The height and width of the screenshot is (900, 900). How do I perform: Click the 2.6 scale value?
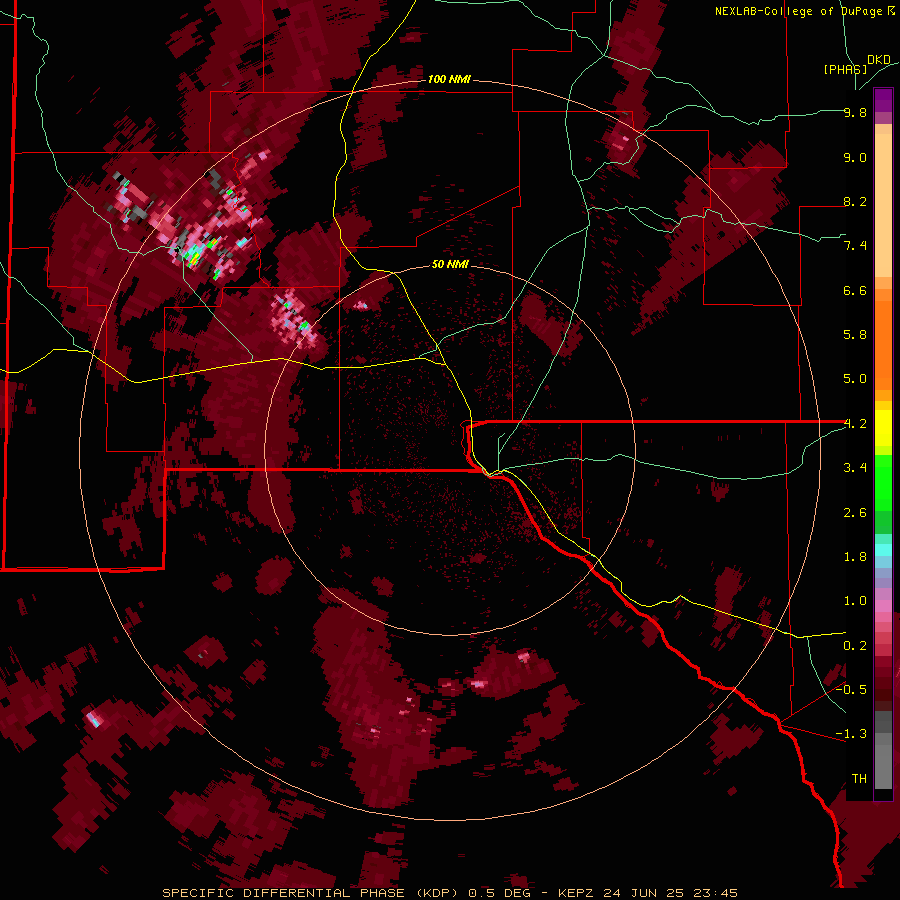[855, 513]
